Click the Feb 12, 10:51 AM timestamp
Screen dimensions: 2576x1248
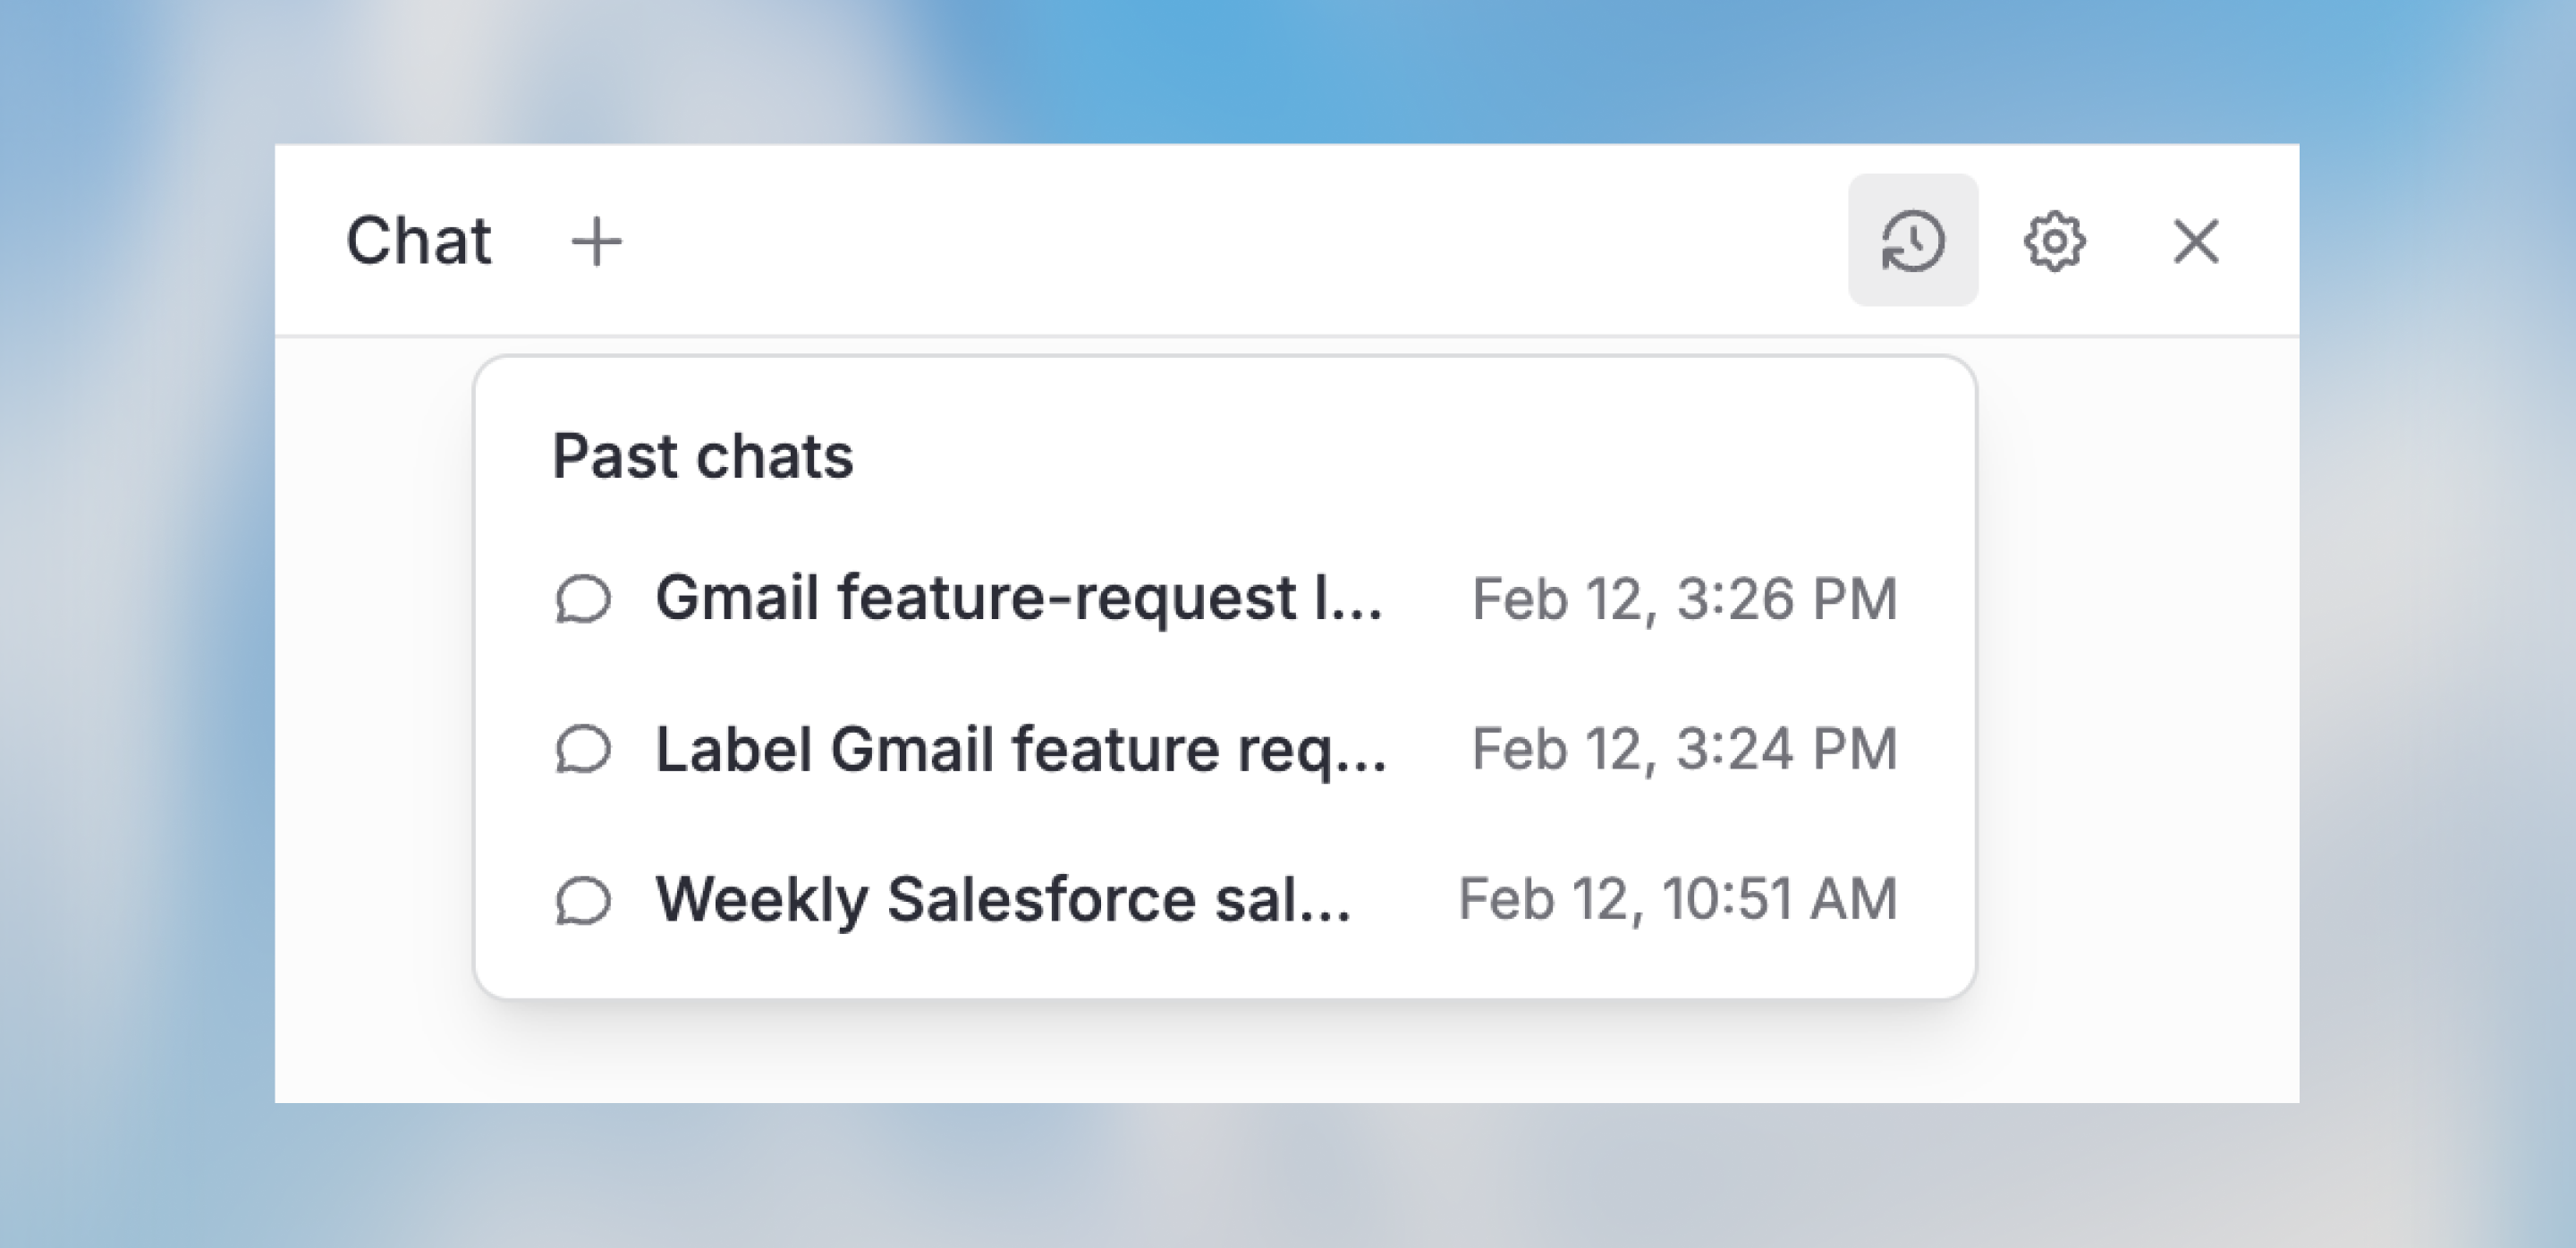coord(1677,899)
